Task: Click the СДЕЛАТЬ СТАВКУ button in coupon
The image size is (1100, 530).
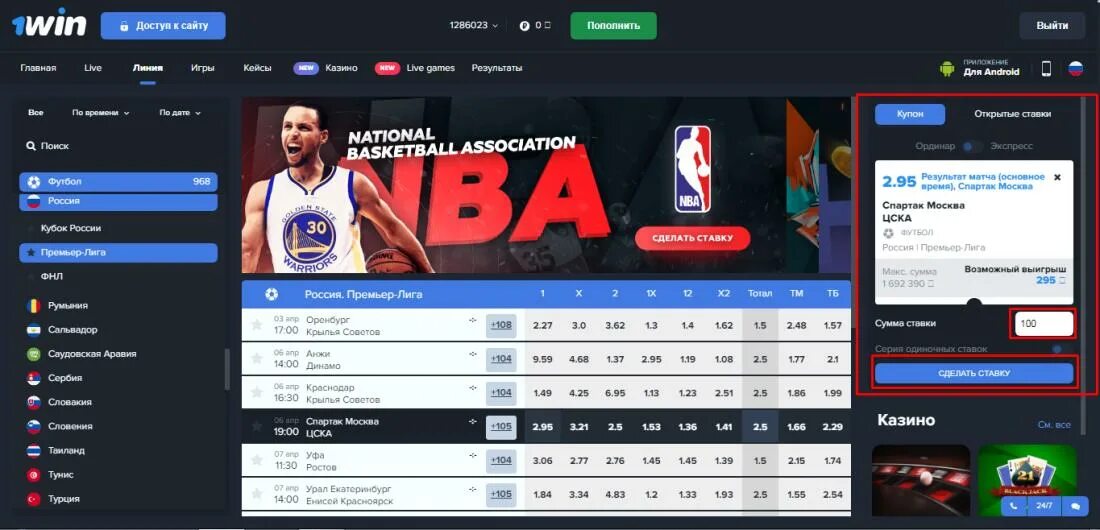Action: [x=974, y=373]
